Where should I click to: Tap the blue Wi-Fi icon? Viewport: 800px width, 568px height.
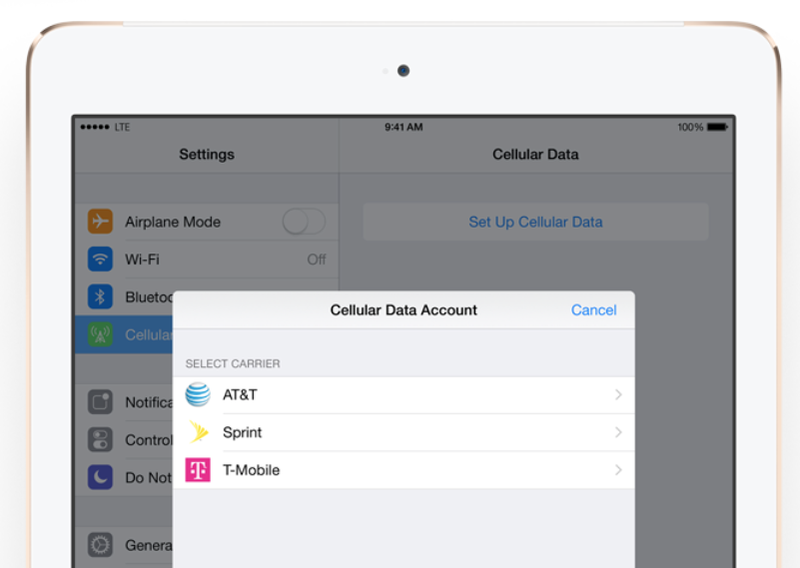[100, 259]
